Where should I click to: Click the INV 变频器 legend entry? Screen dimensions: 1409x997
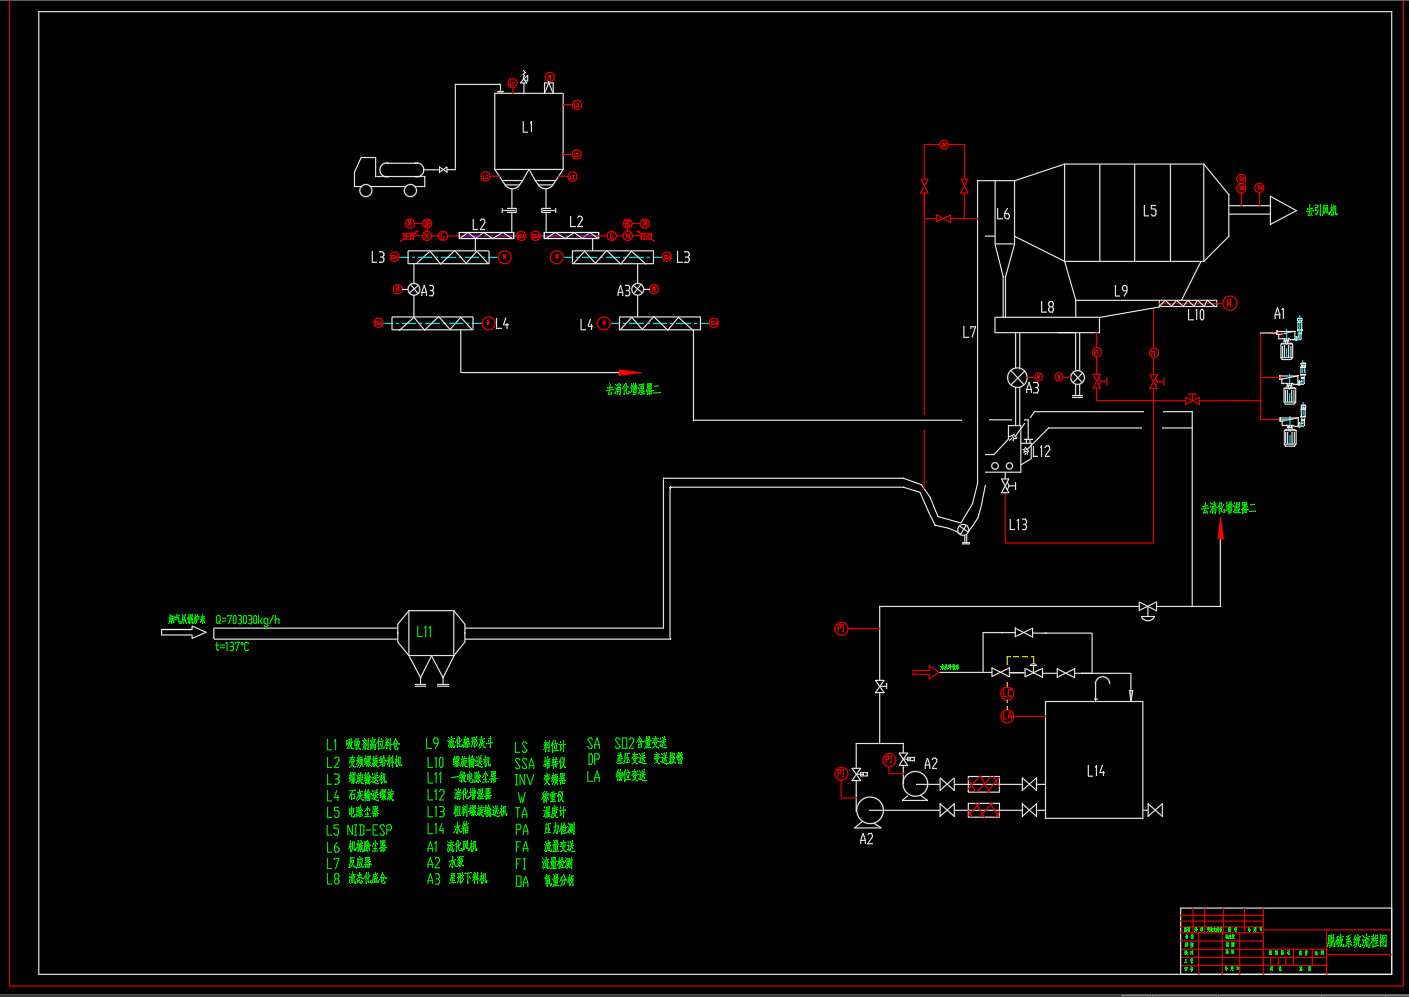point(541,780)
